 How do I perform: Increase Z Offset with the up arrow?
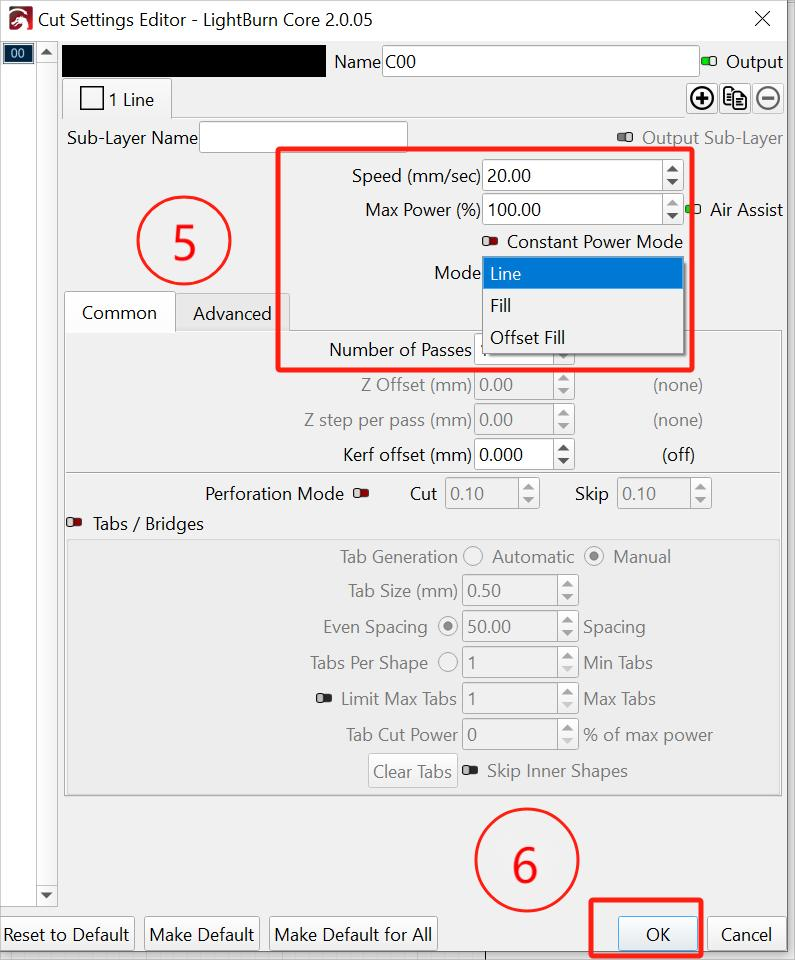pos(563,378)
